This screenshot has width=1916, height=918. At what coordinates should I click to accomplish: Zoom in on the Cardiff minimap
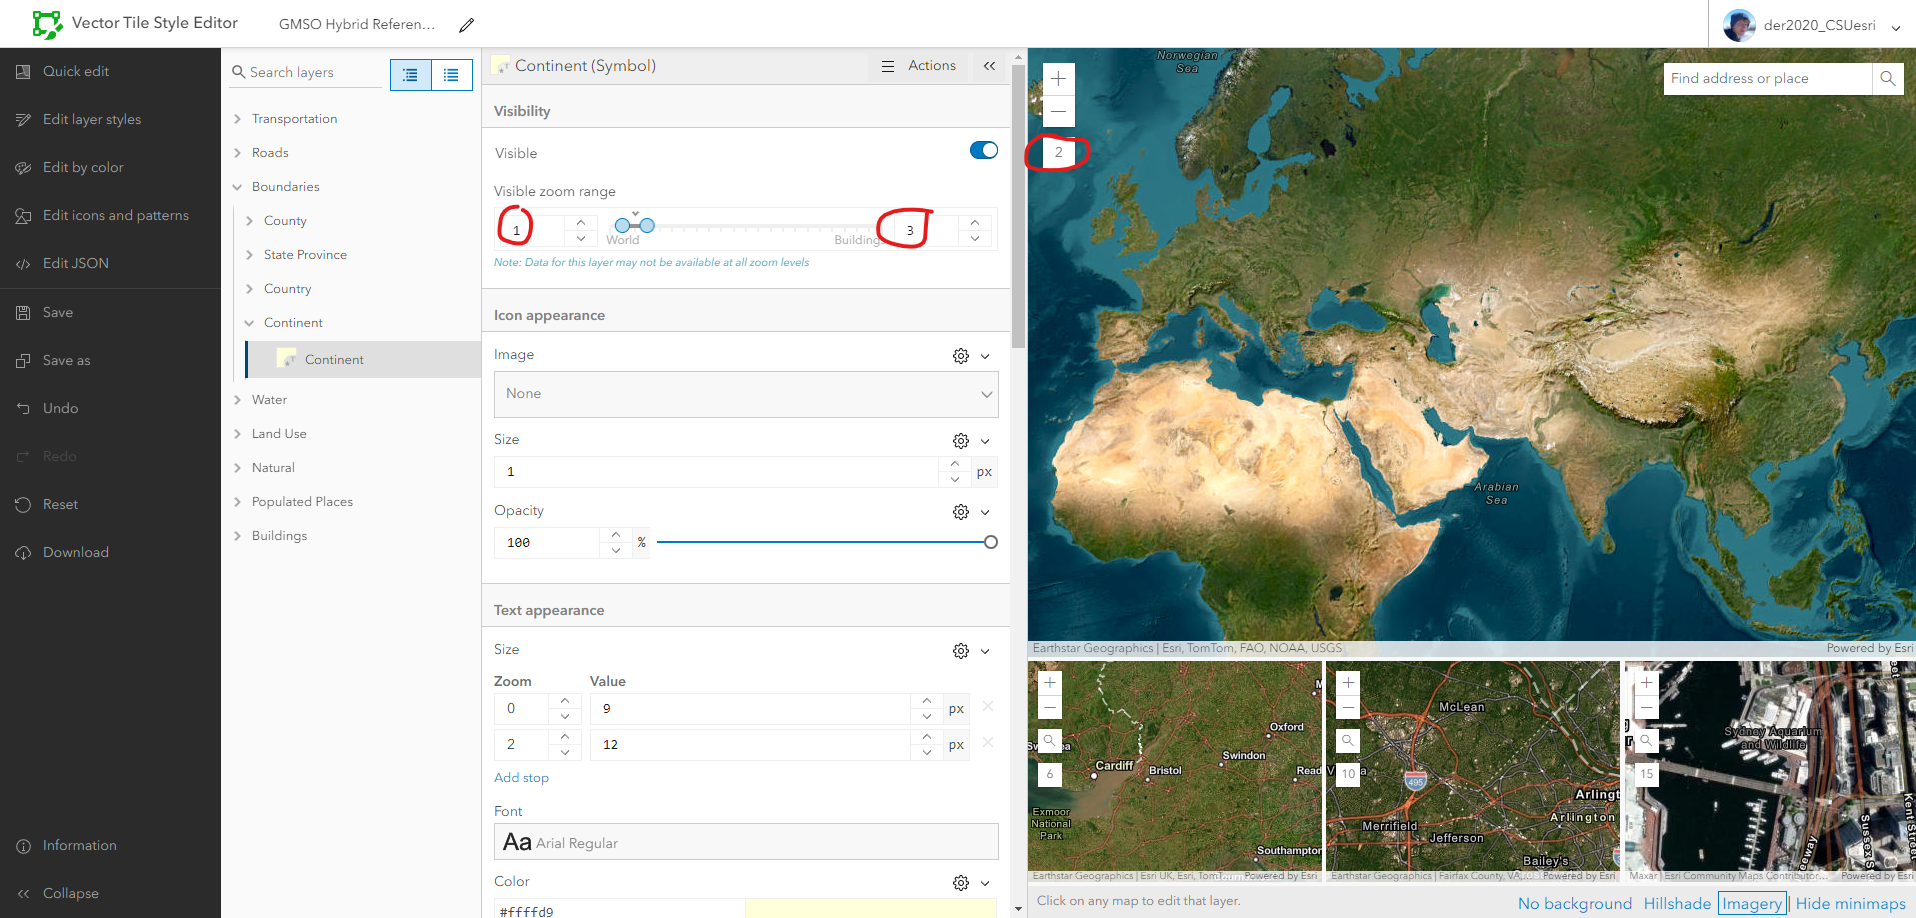point(1050,683)
